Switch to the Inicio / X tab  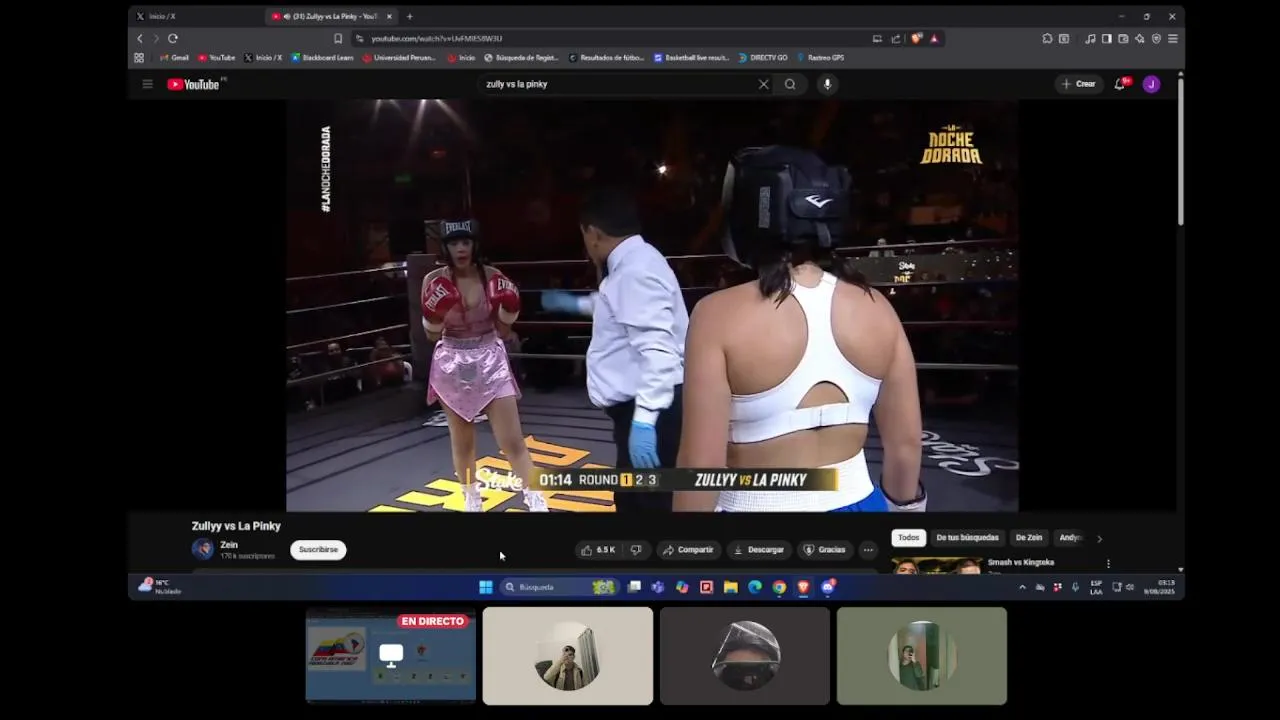point(163,16)
